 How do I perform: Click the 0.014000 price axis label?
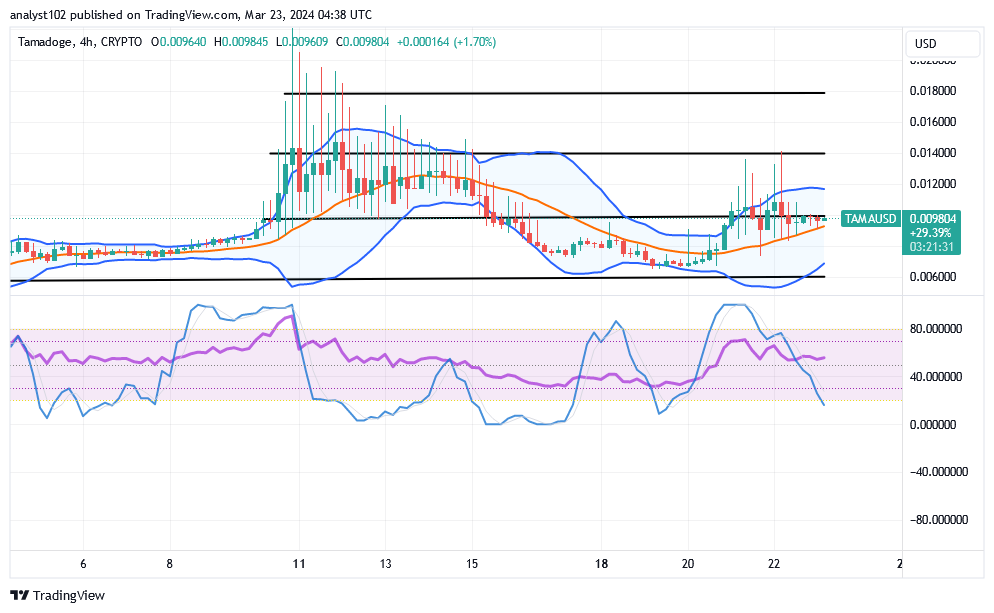coord(933,153)
